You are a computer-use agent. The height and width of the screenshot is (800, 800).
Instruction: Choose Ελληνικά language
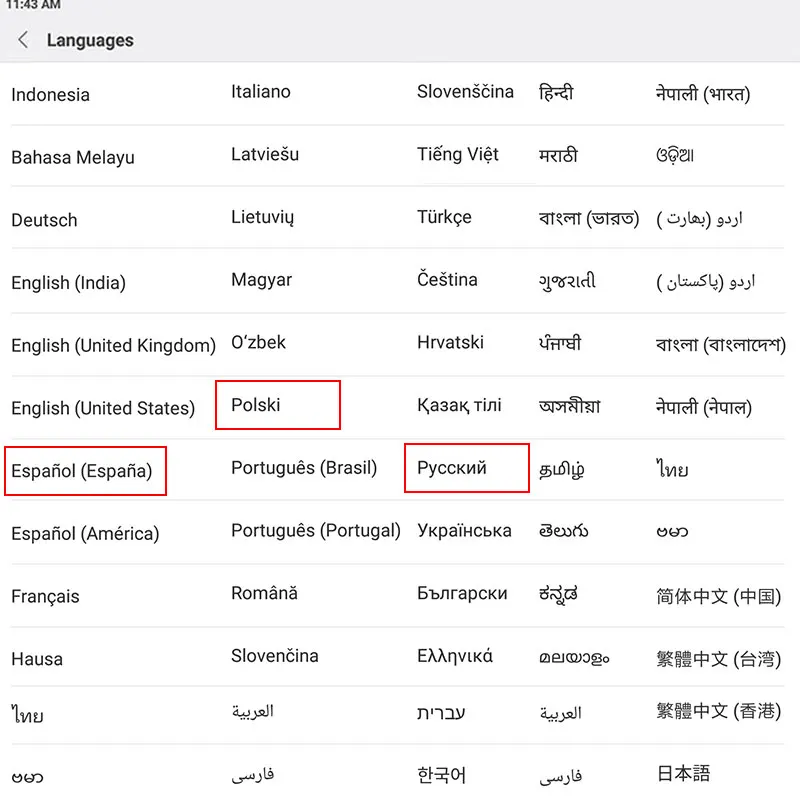tap(455, 656)
